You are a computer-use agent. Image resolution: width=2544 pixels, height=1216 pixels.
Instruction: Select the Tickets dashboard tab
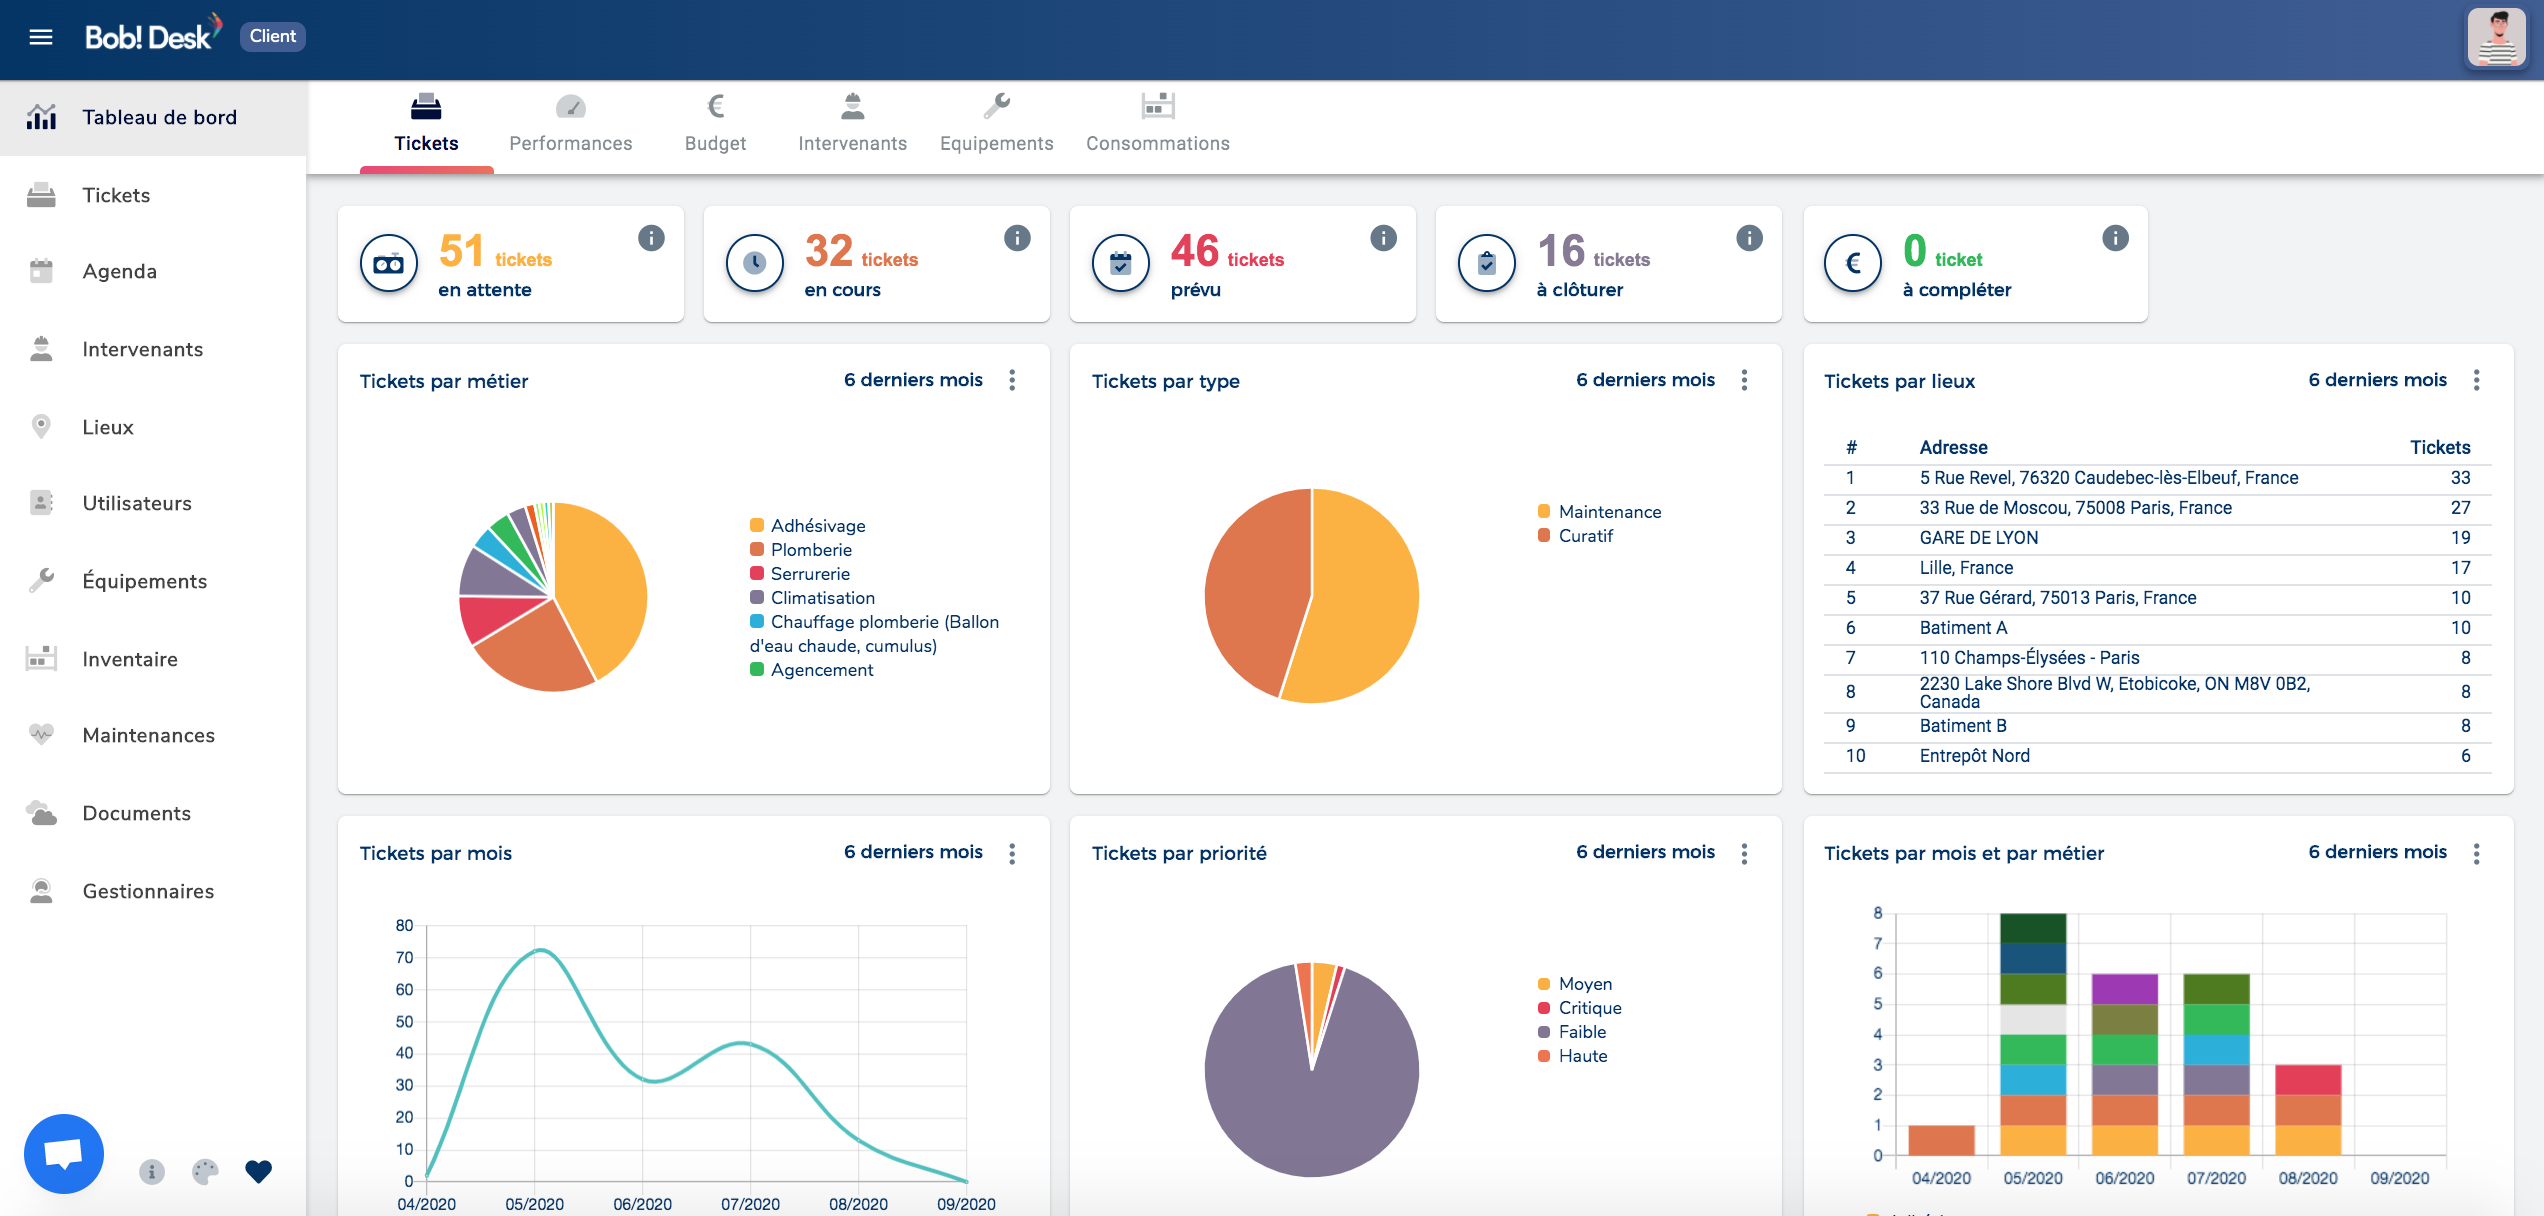(x=427, y=125)
